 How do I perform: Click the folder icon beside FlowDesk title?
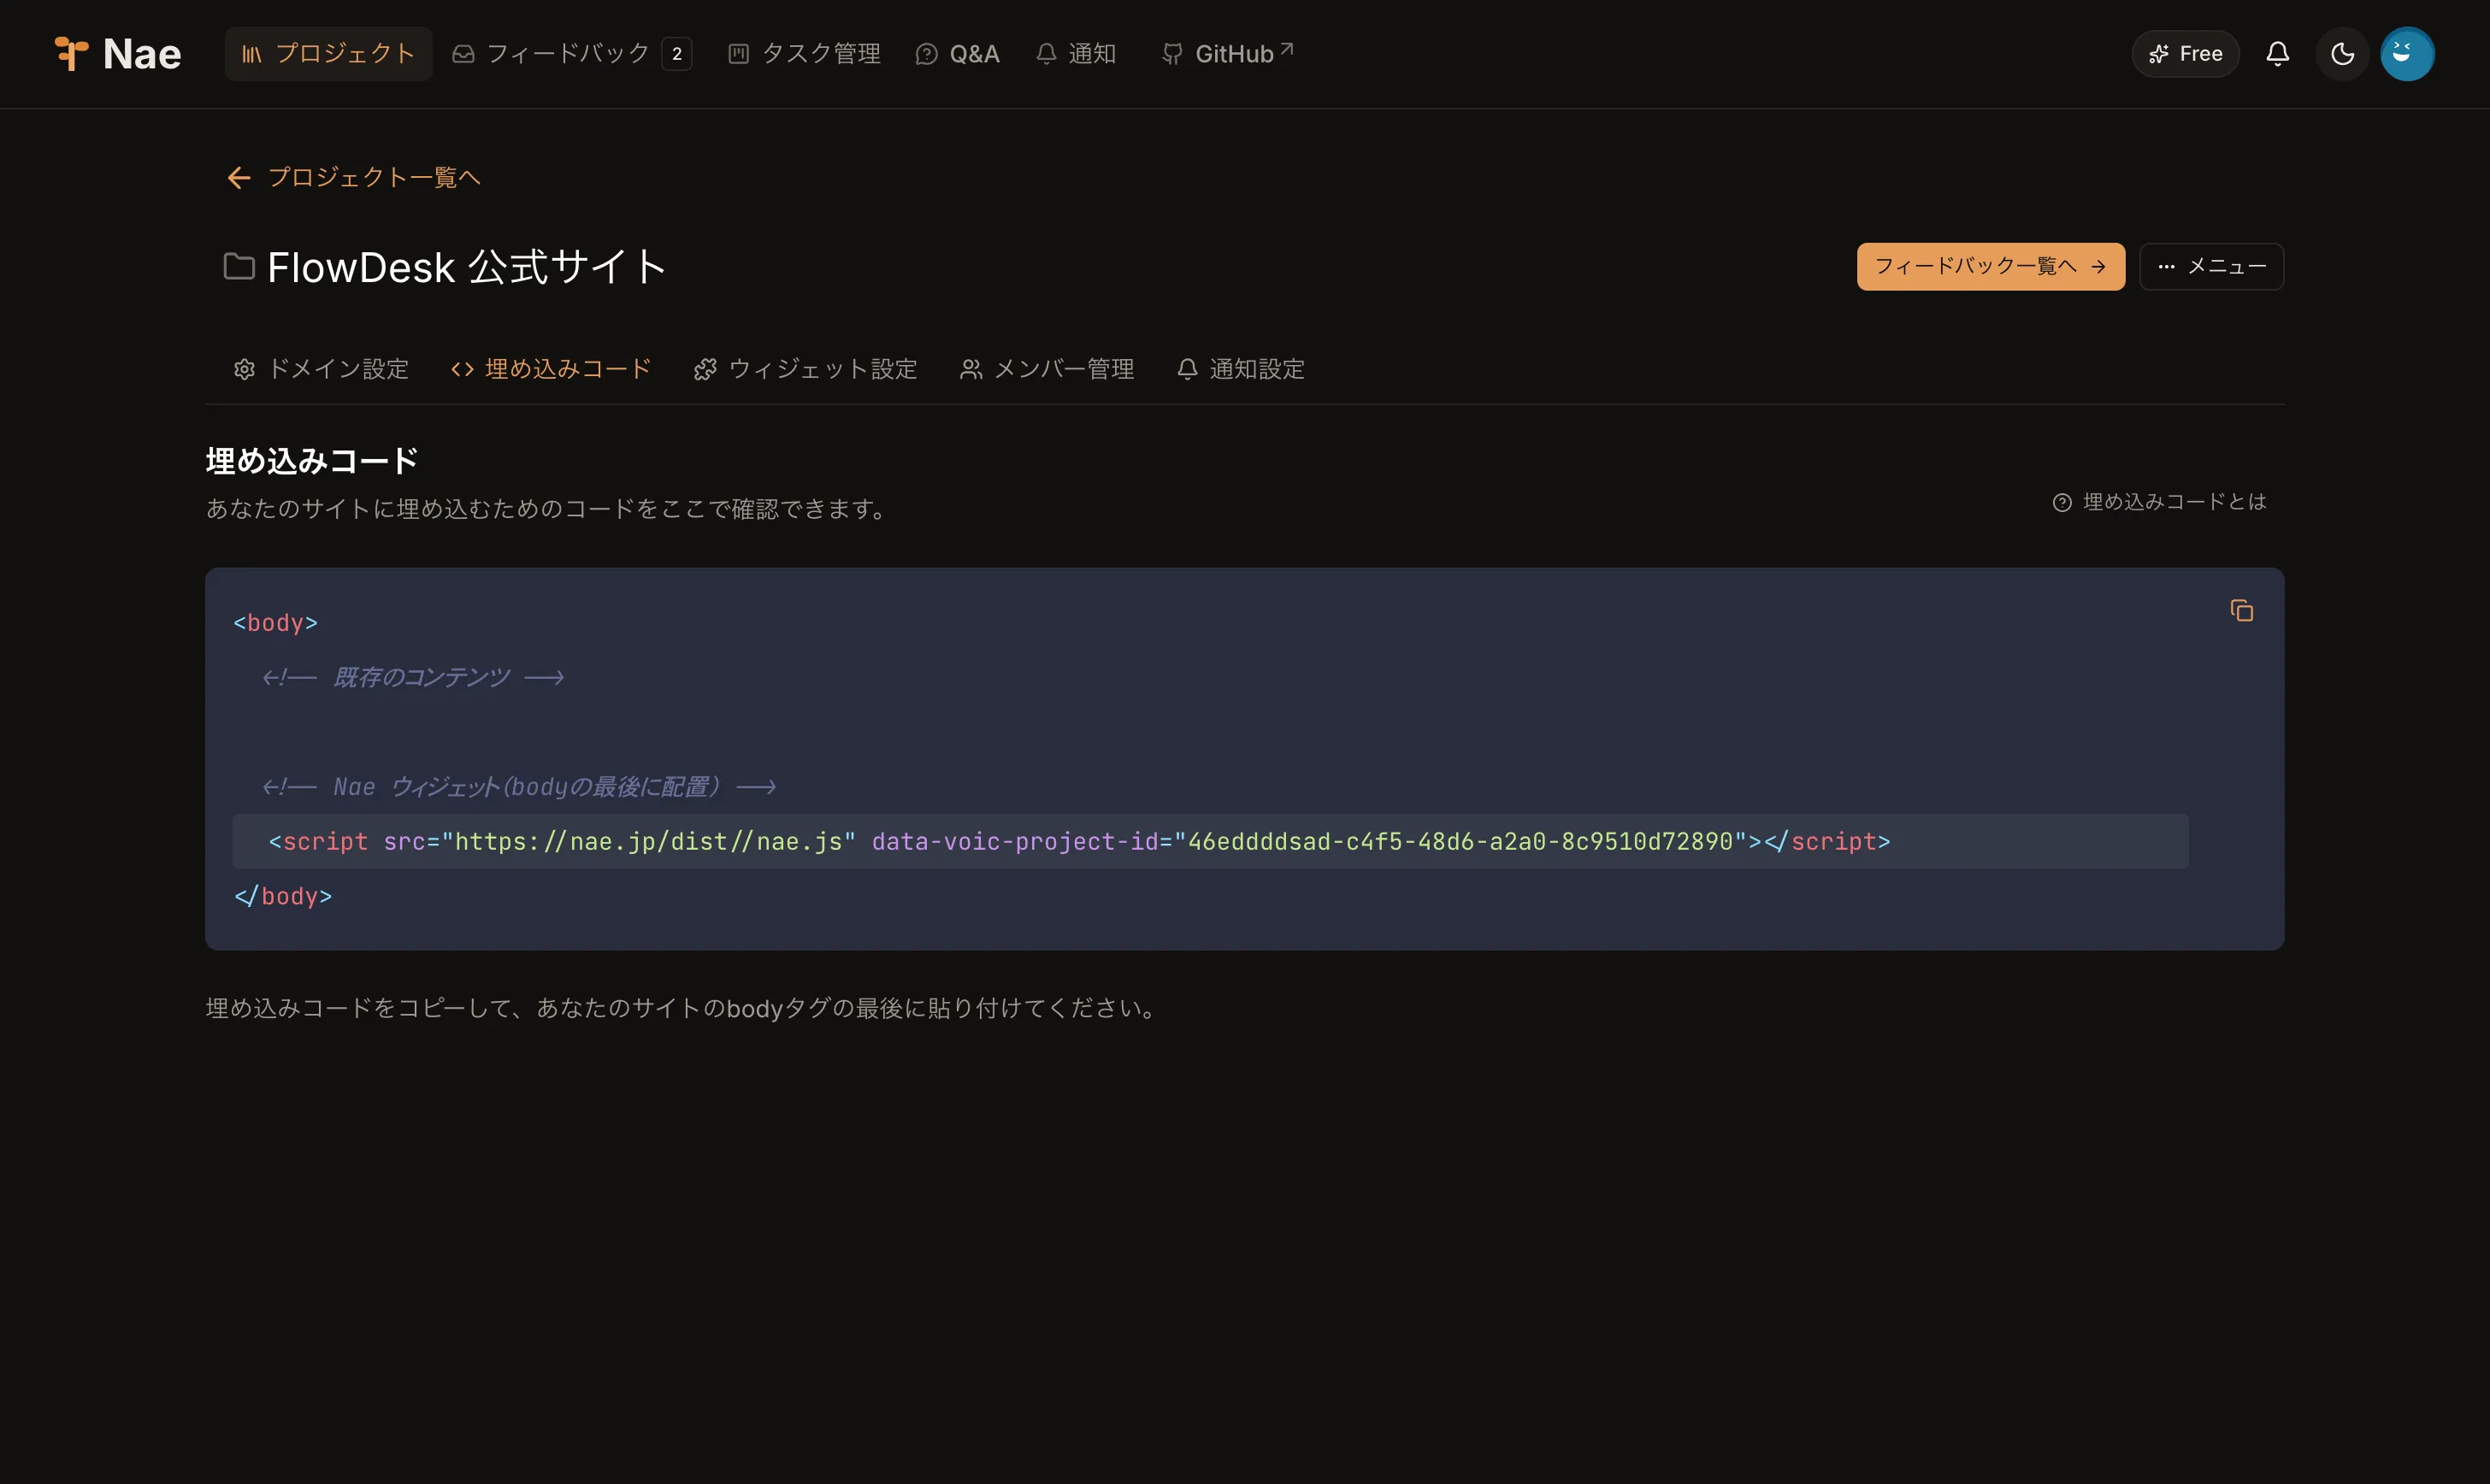click(239, 266)
